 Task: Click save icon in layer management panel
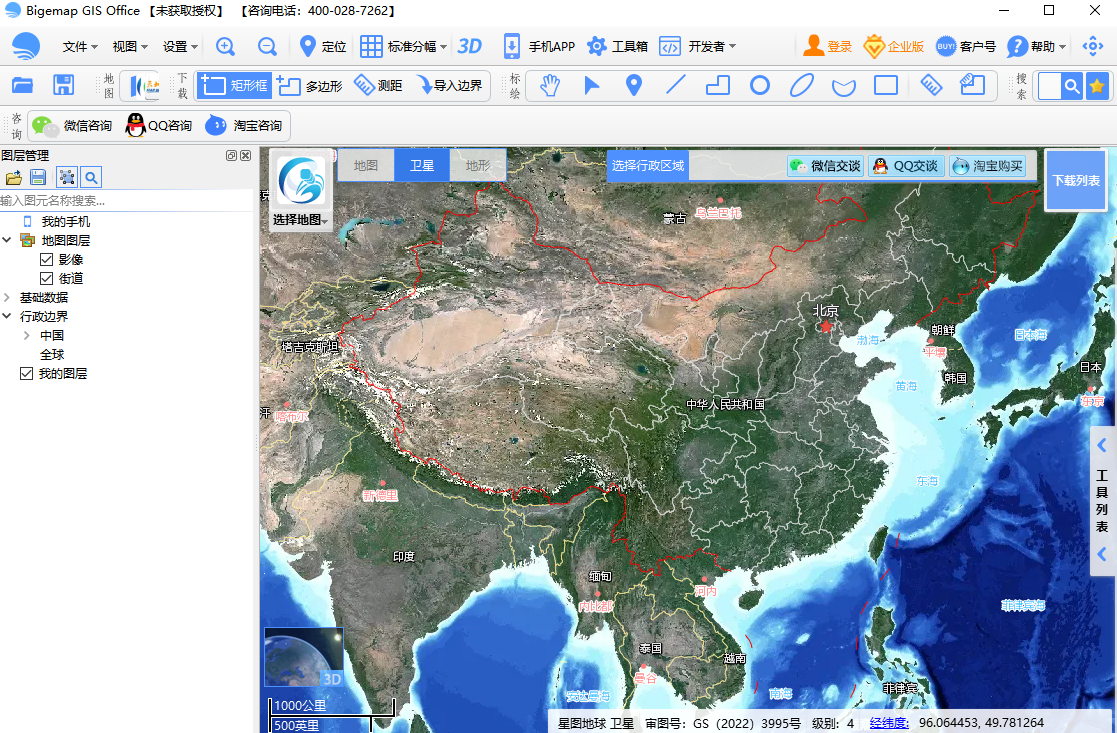38,177
